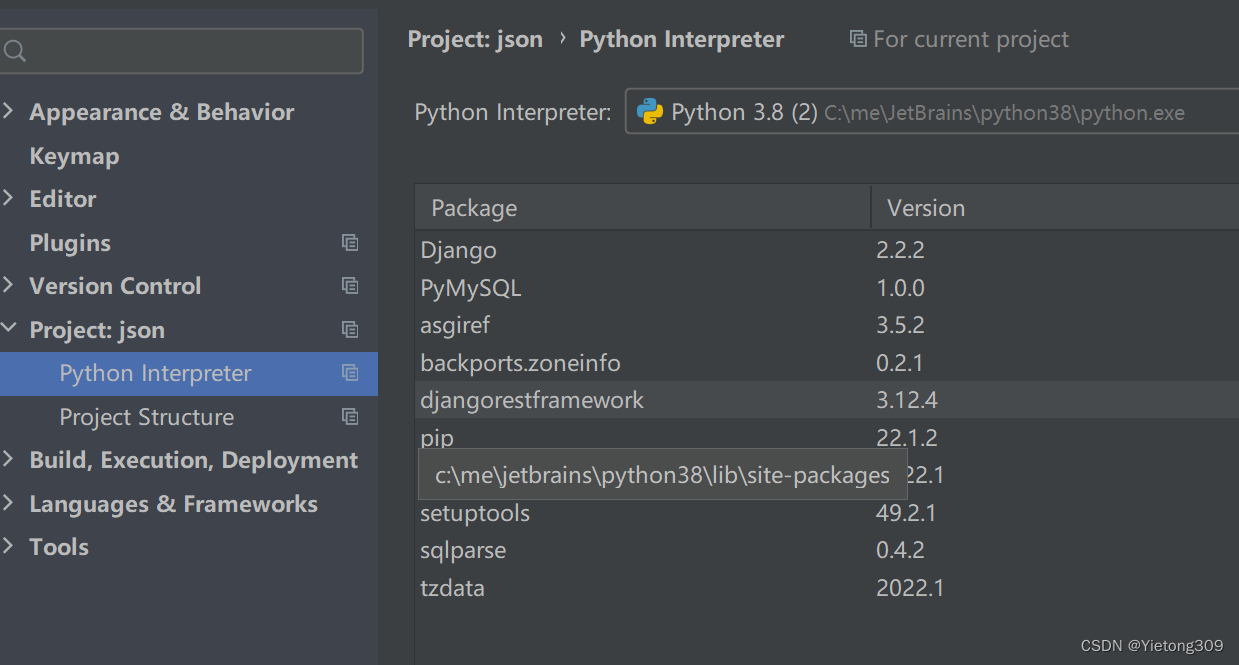
Task: Click the For current project icon
Action: pyautogui.click(x=857, y=38)
